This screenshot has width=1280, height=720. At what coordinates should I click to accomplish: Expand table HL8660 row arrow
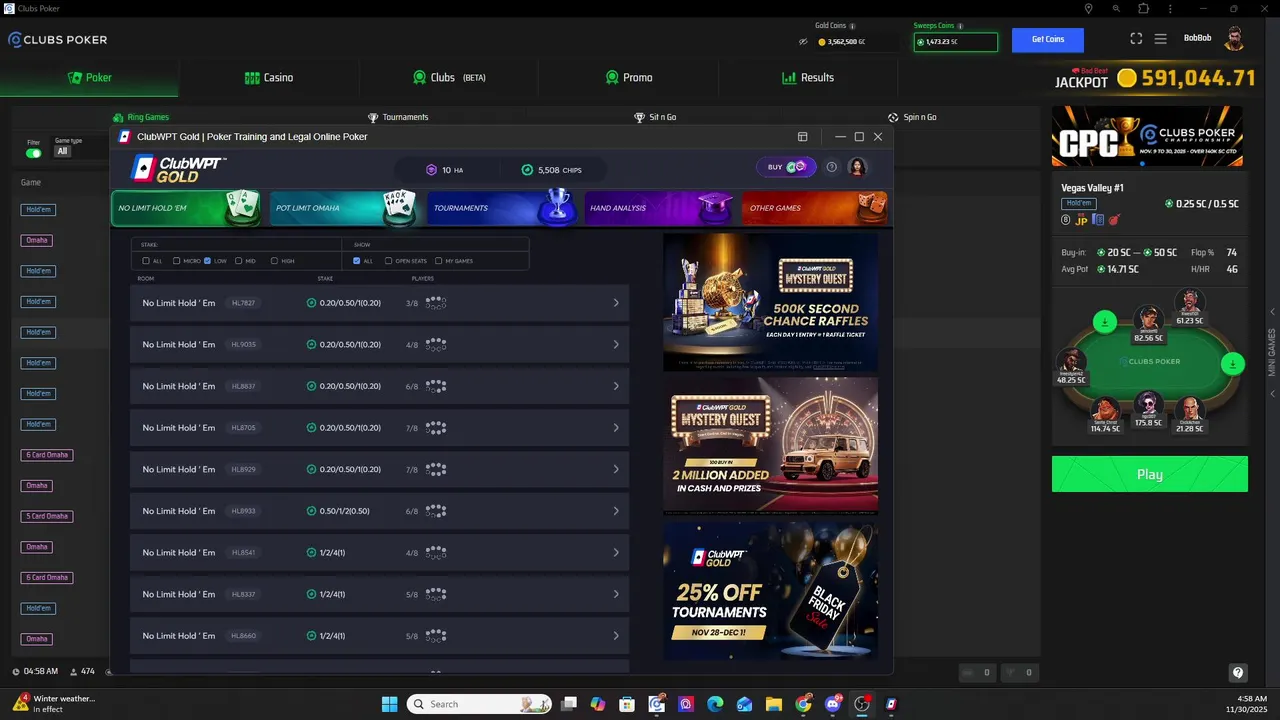click(616, 636)
